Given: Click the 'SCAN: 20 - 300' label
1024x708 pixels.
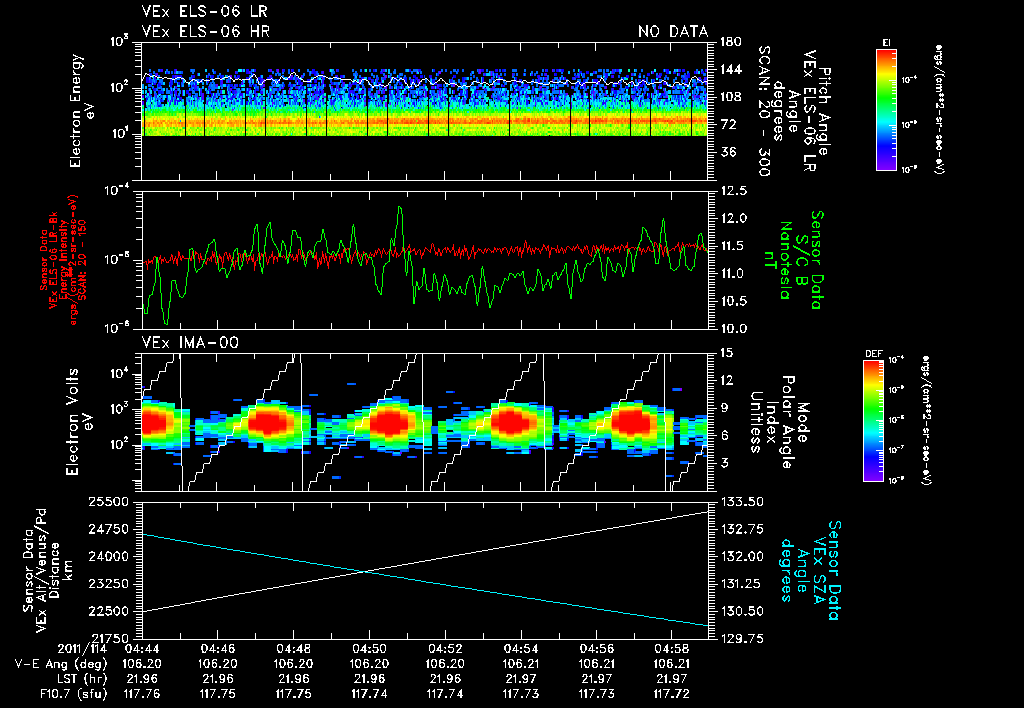Looking at the screenshot, I should pos(763,111).
